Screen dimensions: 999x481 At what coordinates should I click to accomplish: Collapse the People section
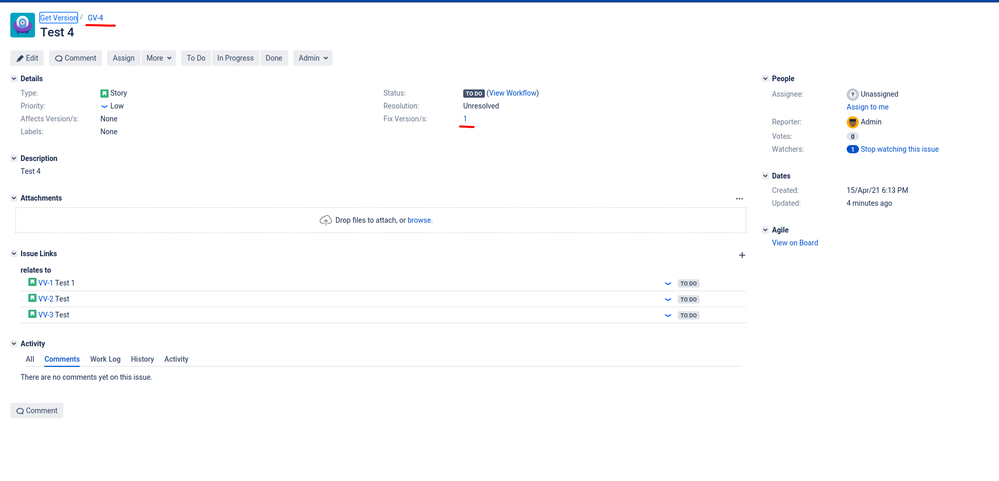[766, 79]
